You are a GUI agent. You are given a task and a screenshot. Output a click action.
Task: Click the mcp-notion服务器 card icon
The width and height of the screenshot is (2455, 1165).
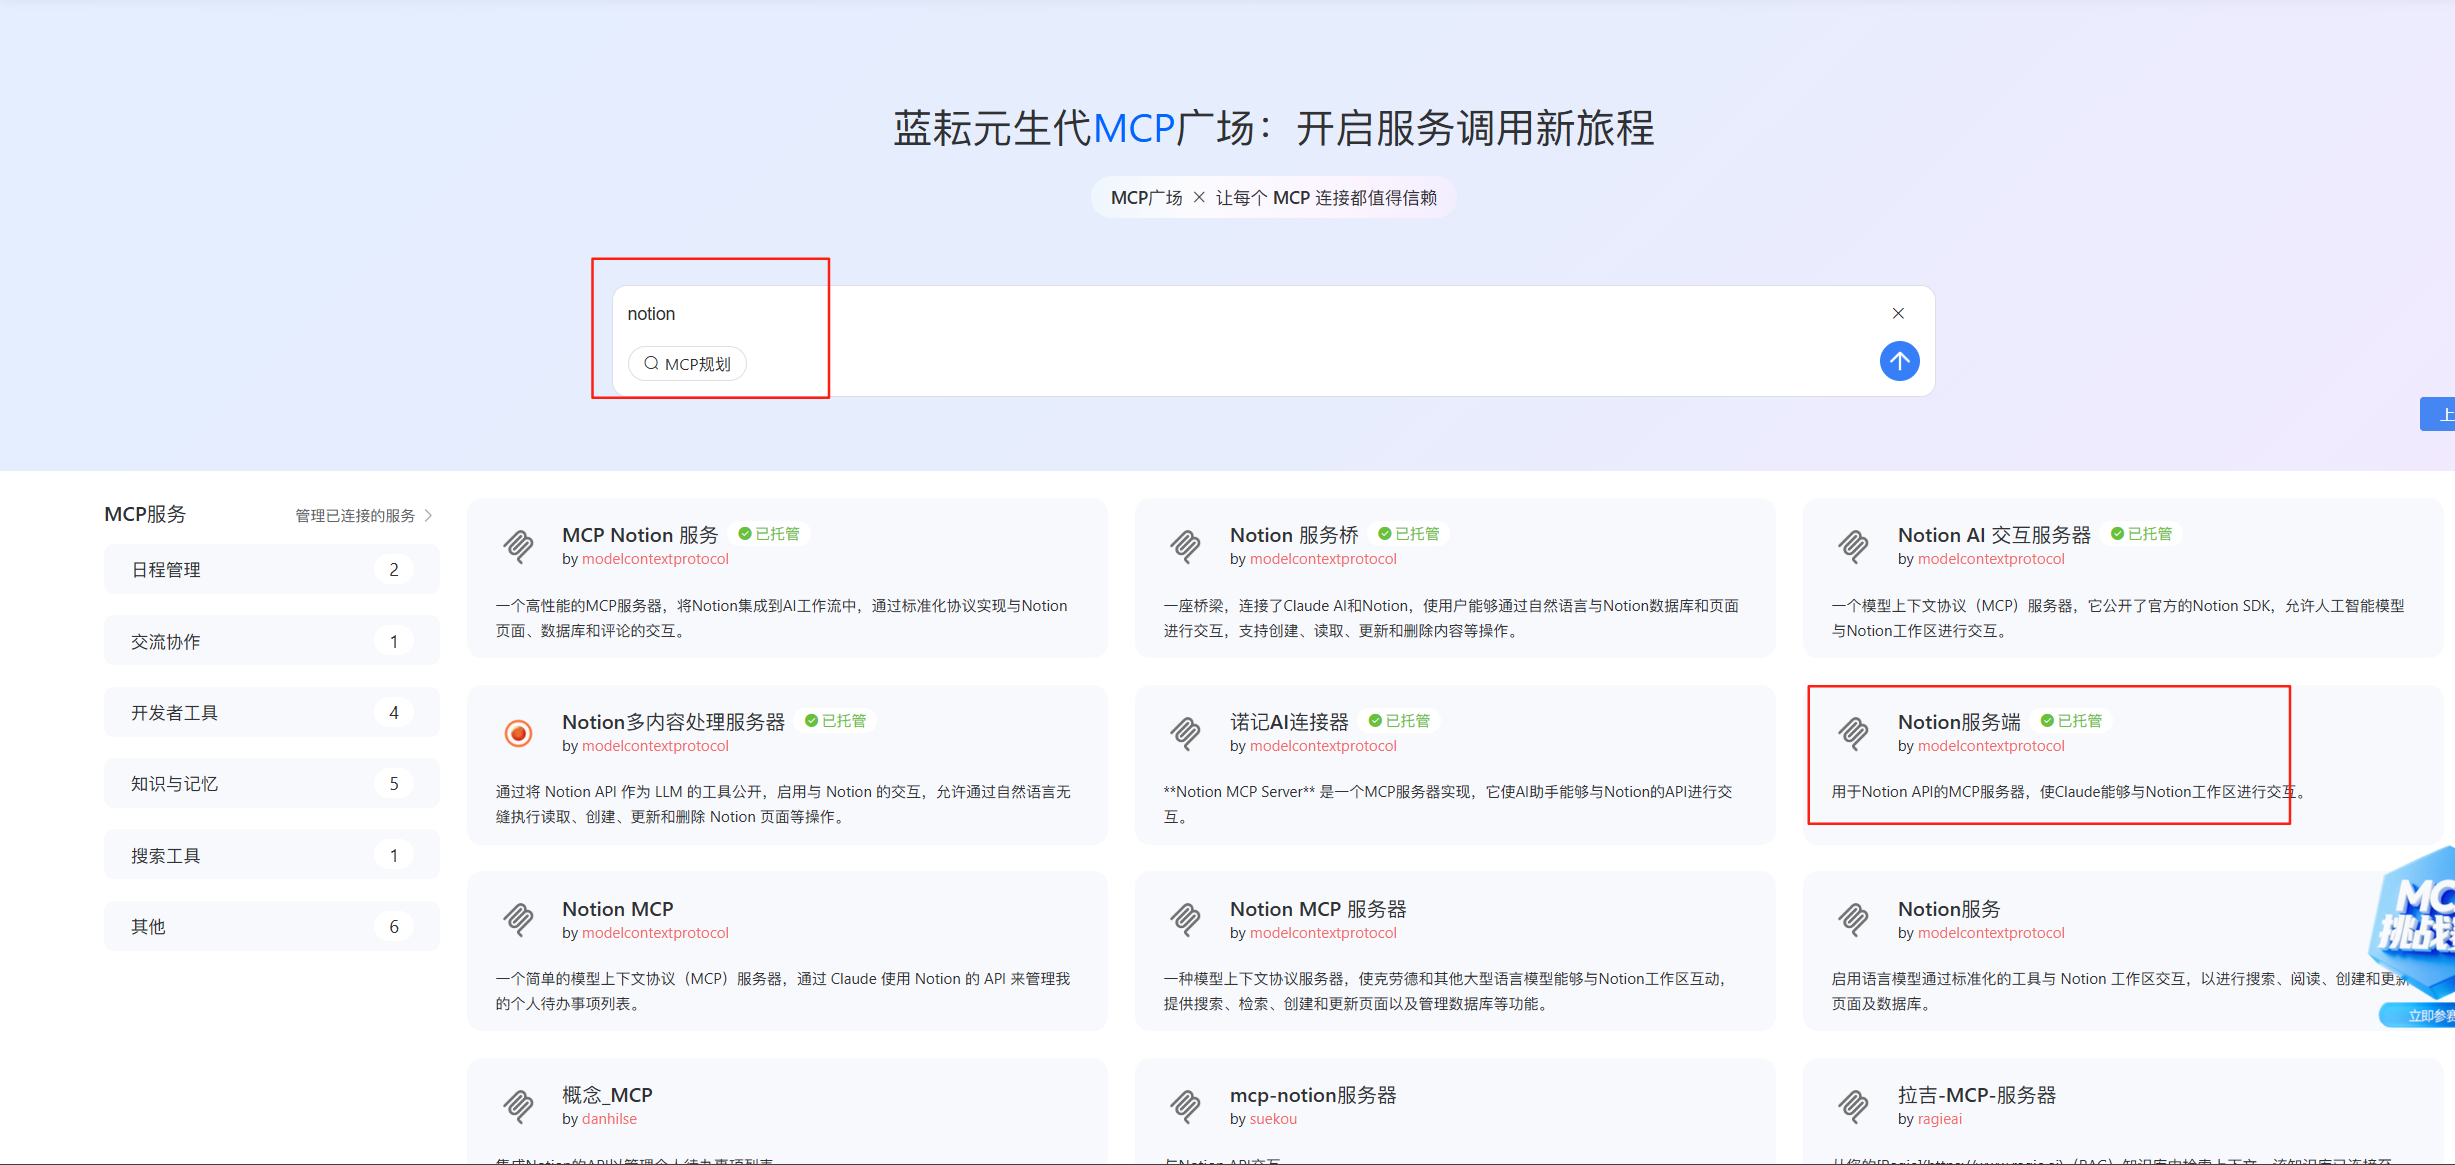(x=1185, y=1106)
